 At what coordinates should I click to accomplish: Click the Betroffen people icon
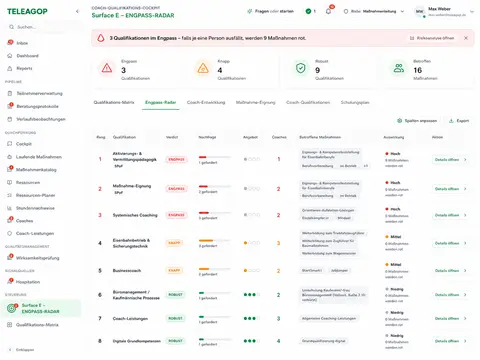click(x=399, y=68)
